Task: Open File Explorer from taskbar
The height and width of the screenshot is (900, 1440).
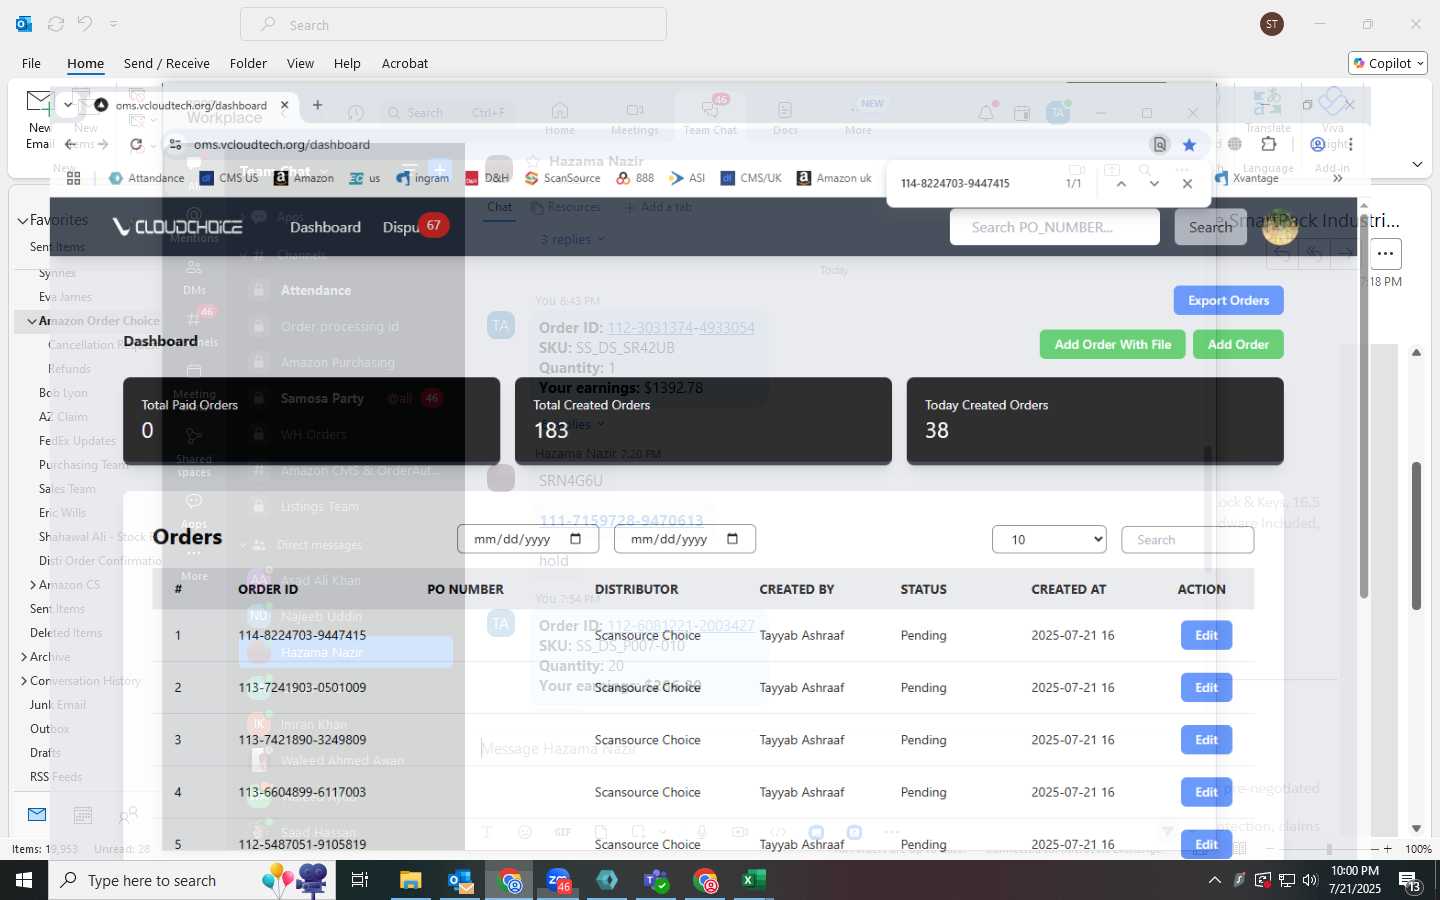Action: [x=411, y=880]
